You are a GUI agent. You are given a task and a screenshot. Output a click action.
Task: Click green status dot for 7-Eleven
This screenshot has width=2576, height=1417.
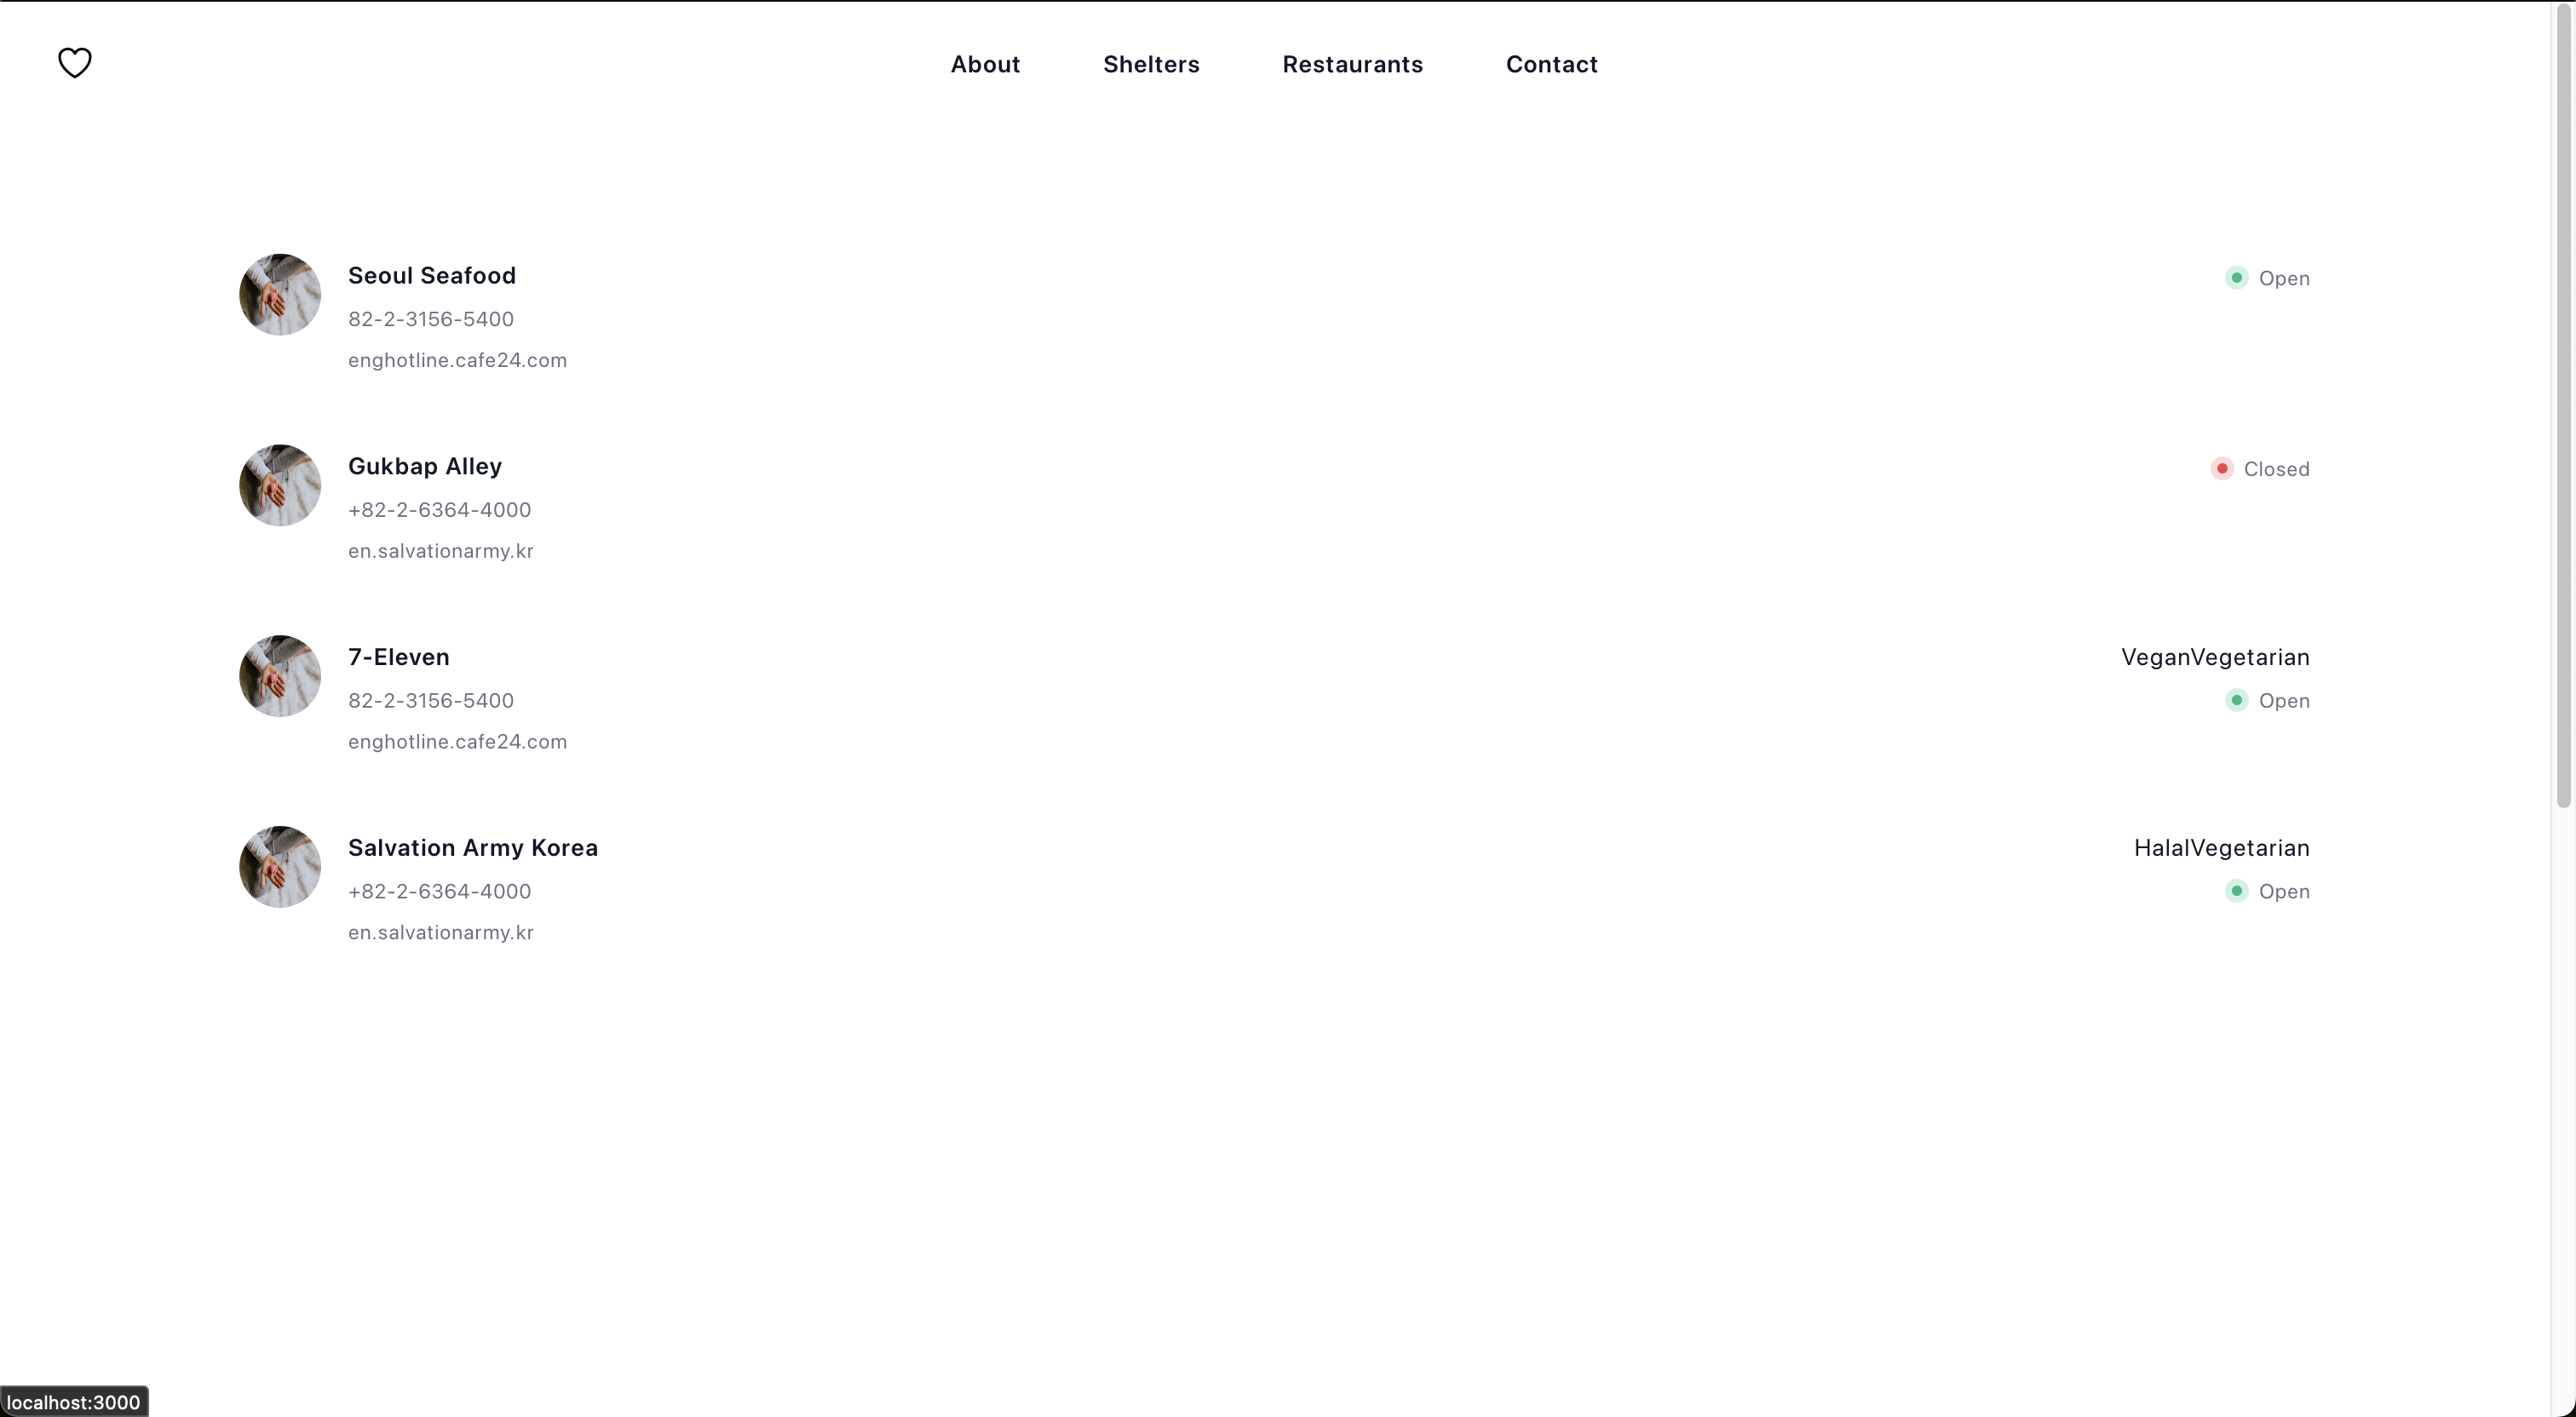pos(2236,701)
